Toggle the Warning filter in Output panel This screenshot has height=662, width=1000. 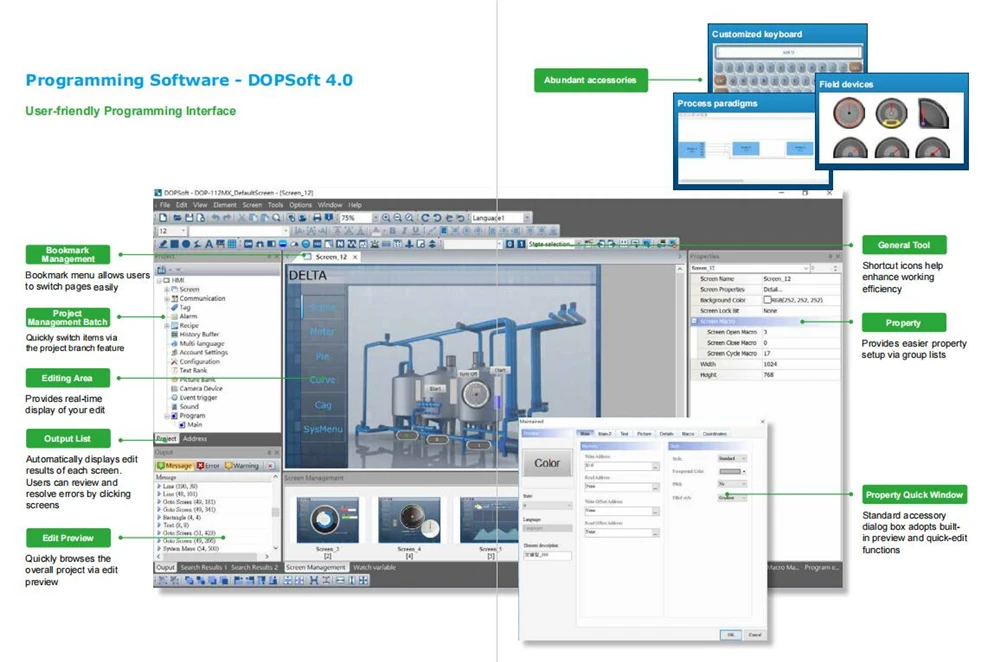coord(242,466)
